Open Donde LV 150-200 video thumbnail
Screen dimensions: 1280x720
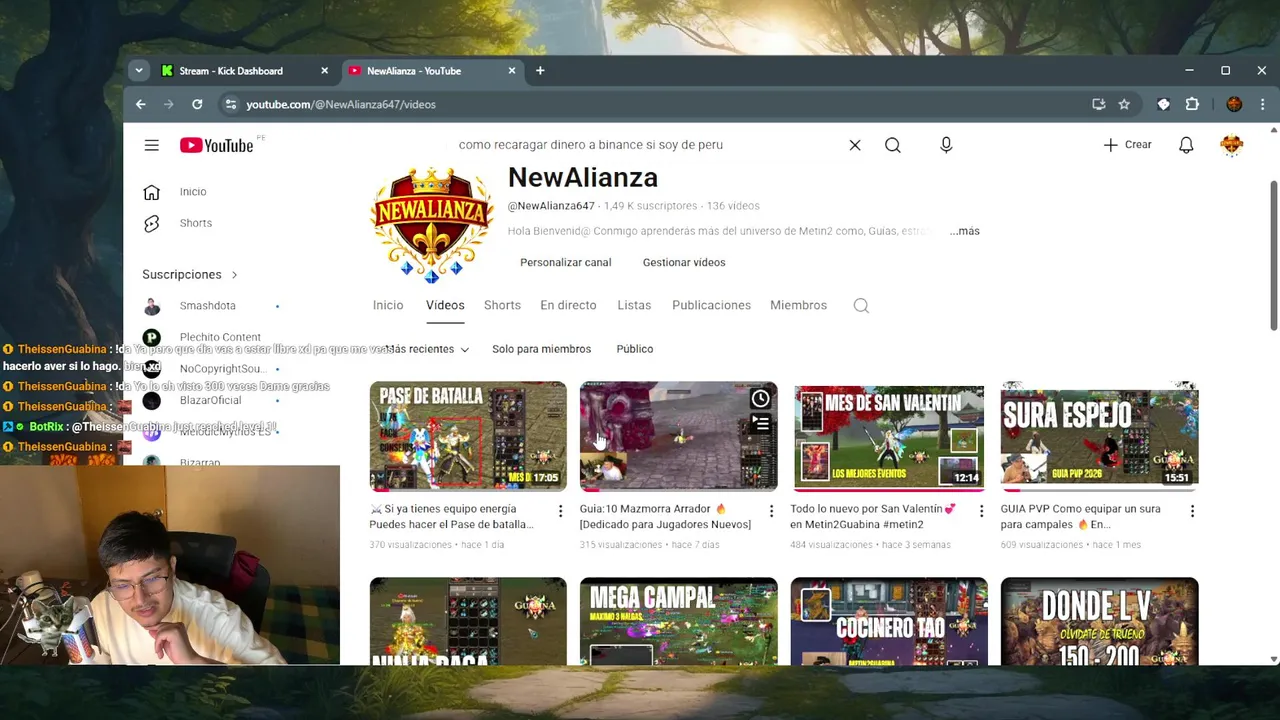(1099, 621)
